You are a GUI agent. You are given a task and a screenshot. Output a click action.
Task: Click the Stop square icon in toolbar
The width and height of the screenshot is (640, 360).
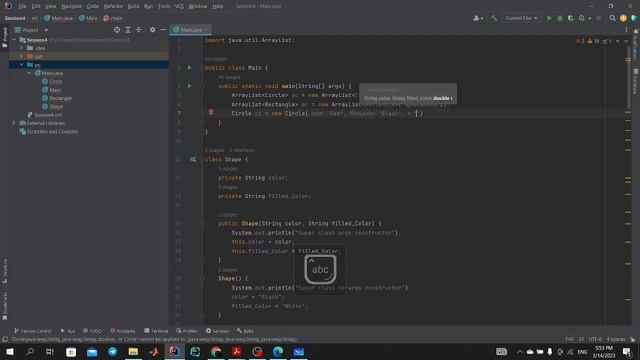(x=598, y=18)
